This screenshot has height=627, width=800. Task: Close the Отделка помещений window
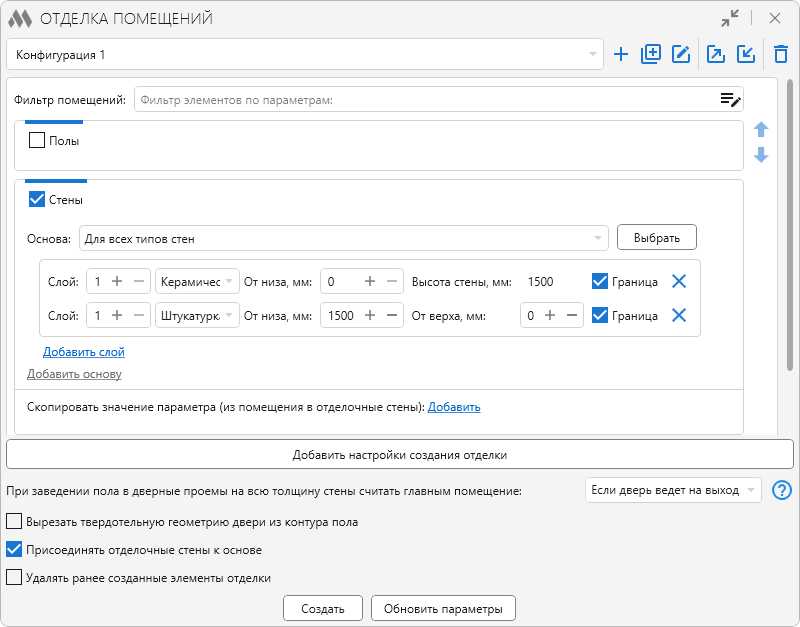point(774,18)
